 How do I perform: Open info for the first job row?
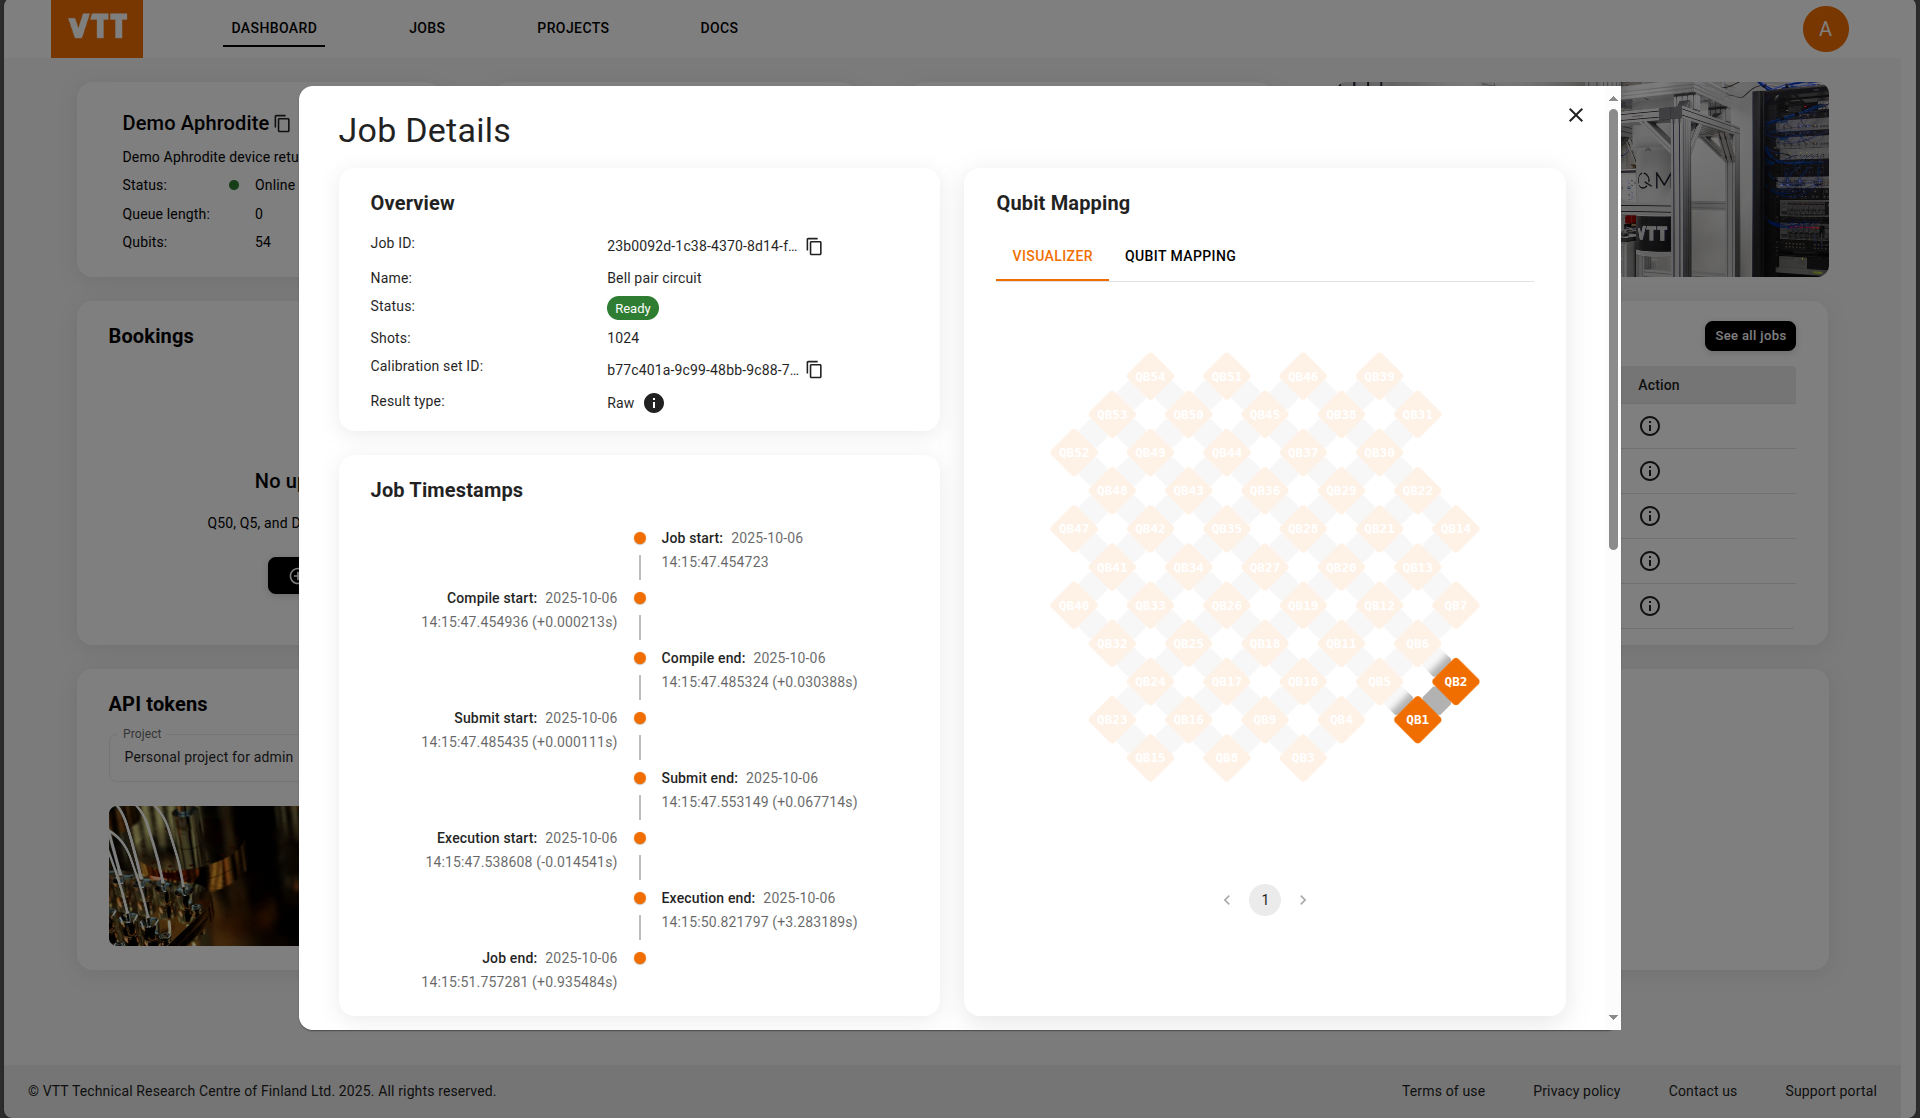[x=1650, y=426]
